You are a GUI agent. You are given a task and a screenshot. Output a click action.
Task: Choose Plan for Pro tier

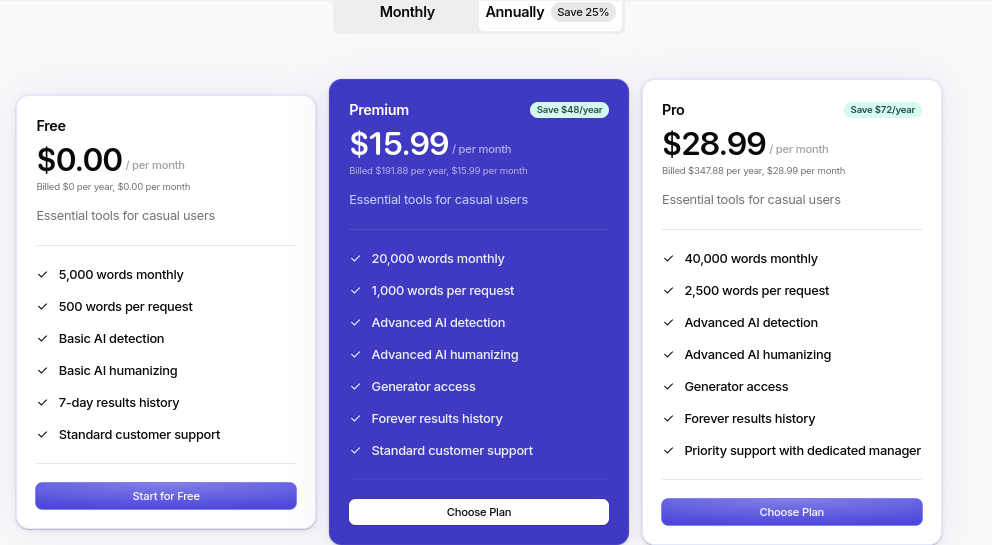[x=791, y=512]
